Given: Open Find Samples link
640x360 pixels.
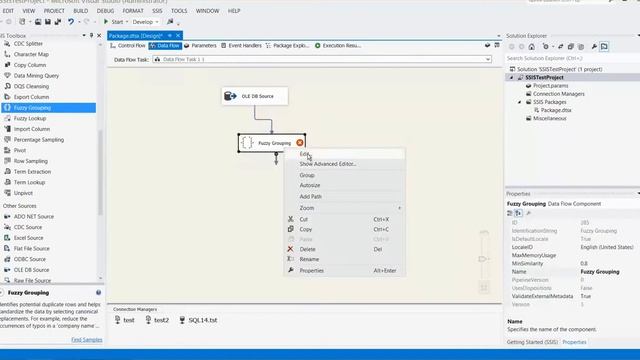Looking at the screenshot, I should click(87, 340).
